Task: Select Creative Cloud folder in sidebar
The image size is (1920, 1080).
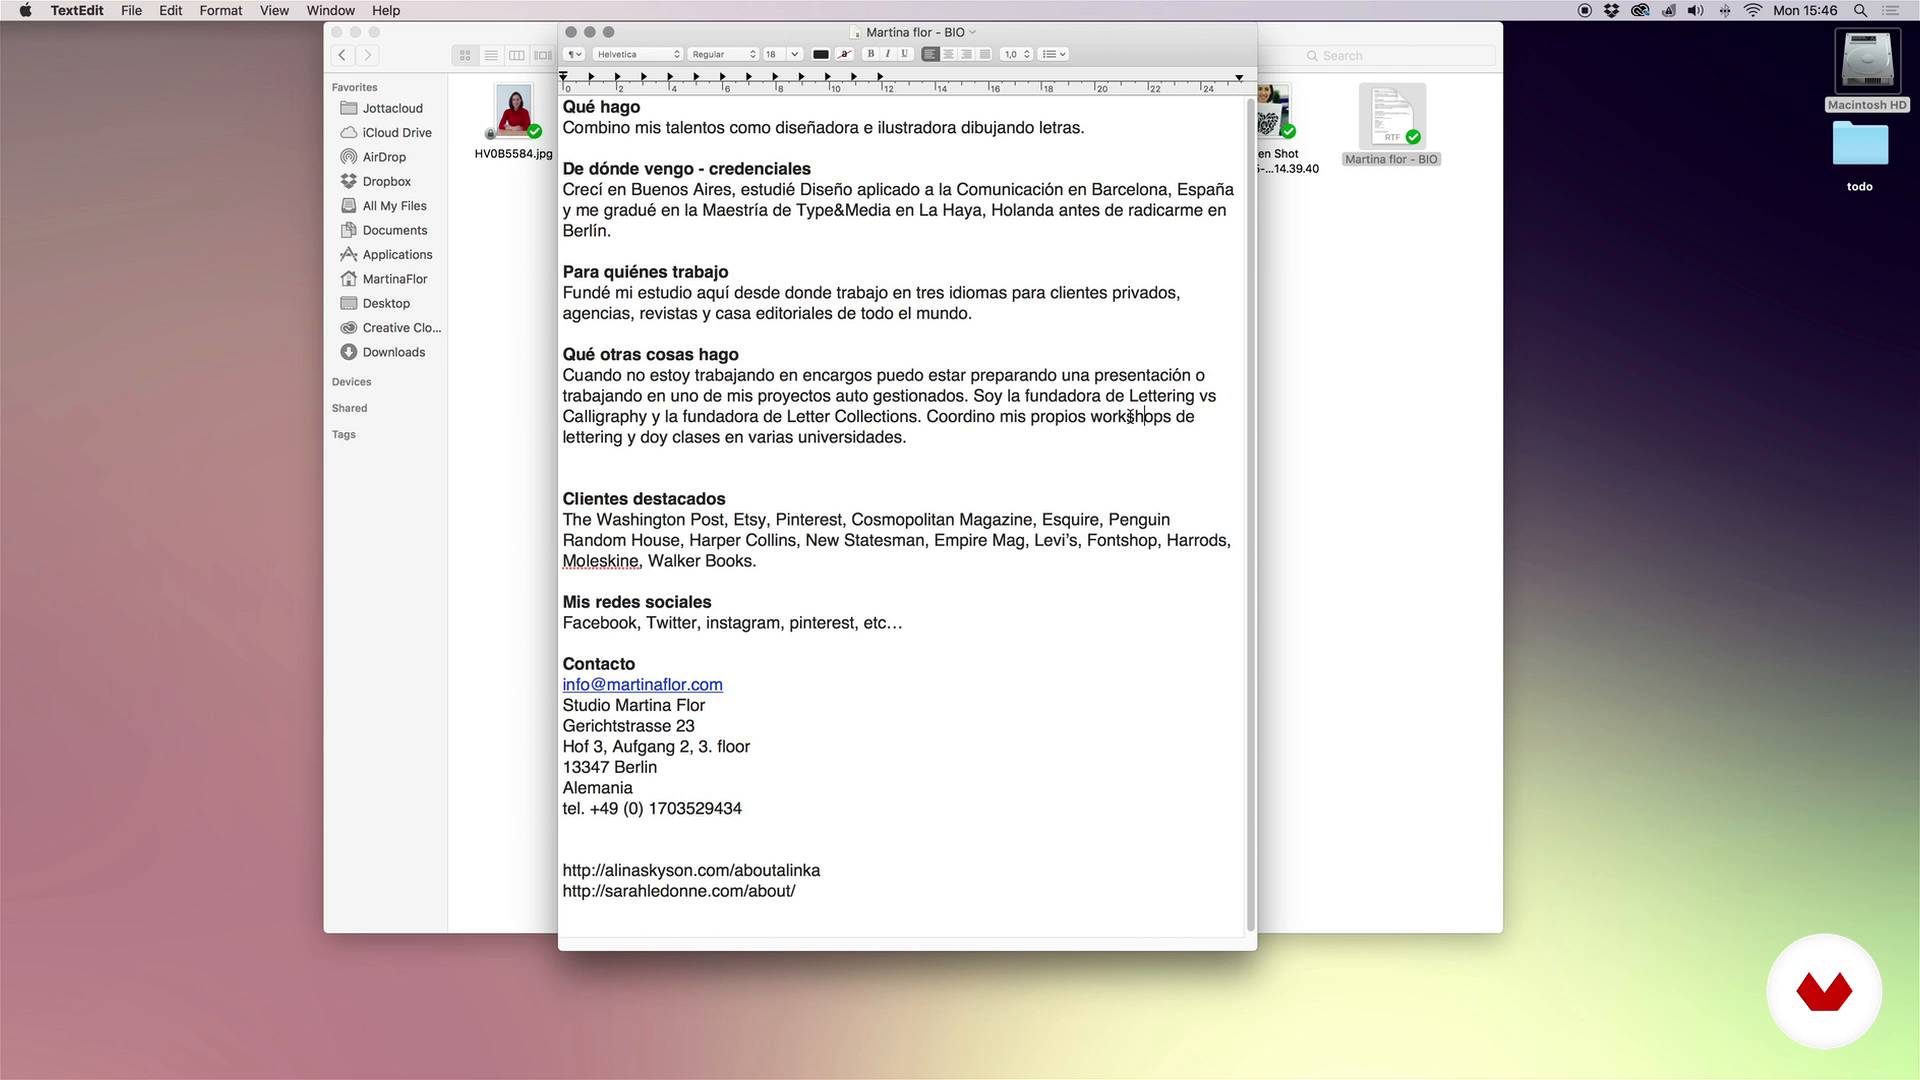Action: point(385,328)
